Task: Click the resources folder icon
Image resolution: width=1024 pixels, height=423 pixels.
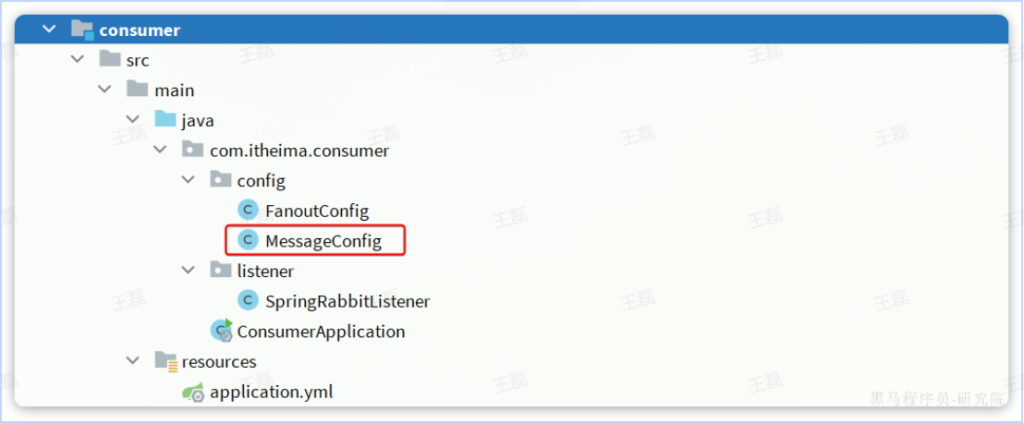Action: (x=165, y=361)
